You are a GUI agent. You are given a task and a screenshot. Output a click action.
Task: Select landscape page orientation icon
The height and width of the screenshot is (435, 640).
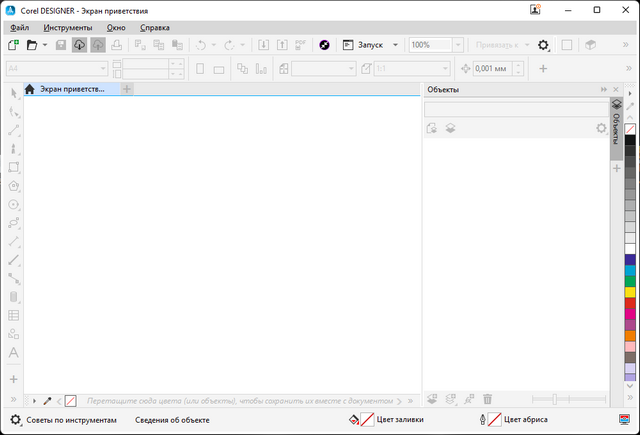click(x=219, y=70)
